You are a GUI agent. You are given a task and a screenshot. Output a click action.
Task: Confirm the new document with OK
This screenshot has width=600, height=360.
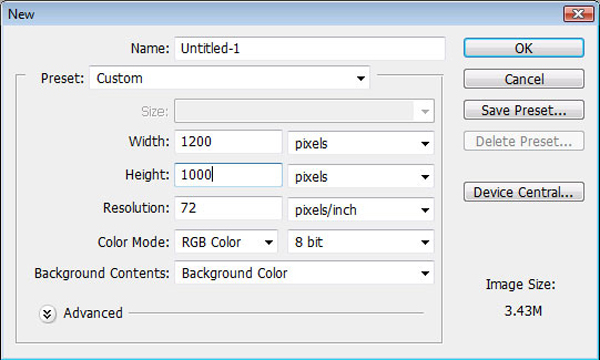(523, 48)
